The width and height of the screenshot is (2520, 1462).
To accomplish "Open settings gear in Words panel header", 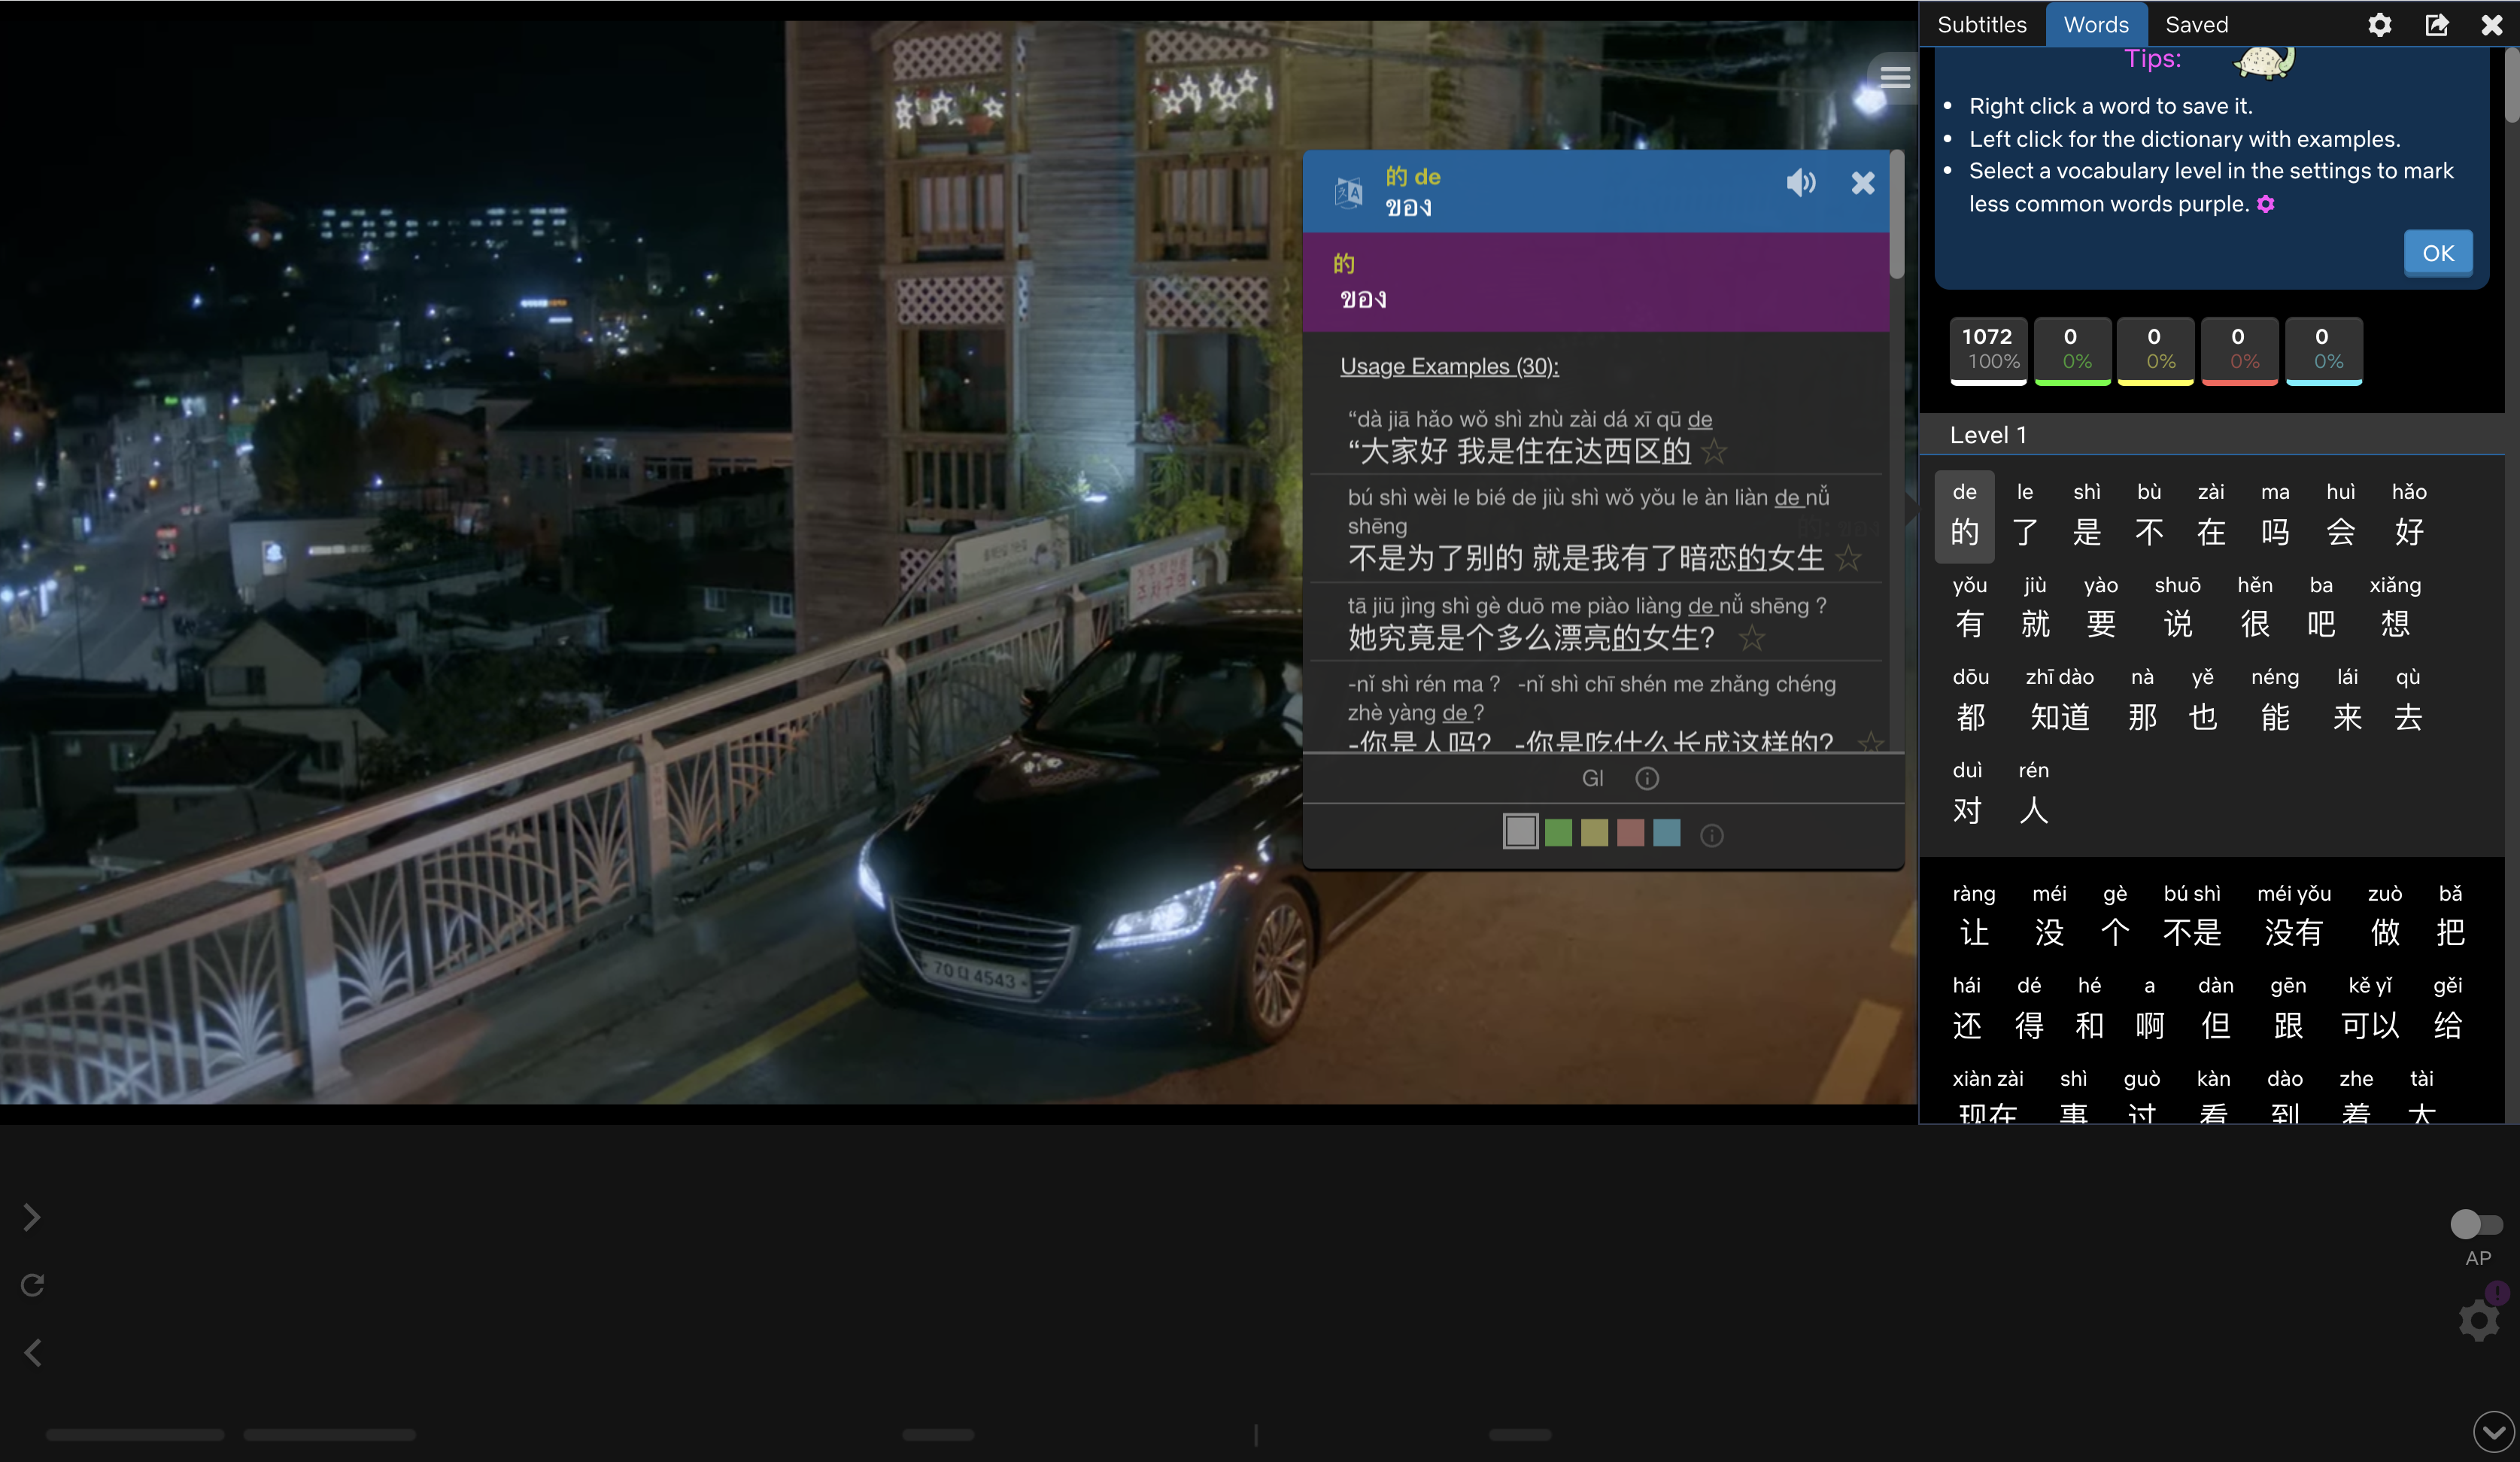I will pyautogui.click(x=2379, y=25).
